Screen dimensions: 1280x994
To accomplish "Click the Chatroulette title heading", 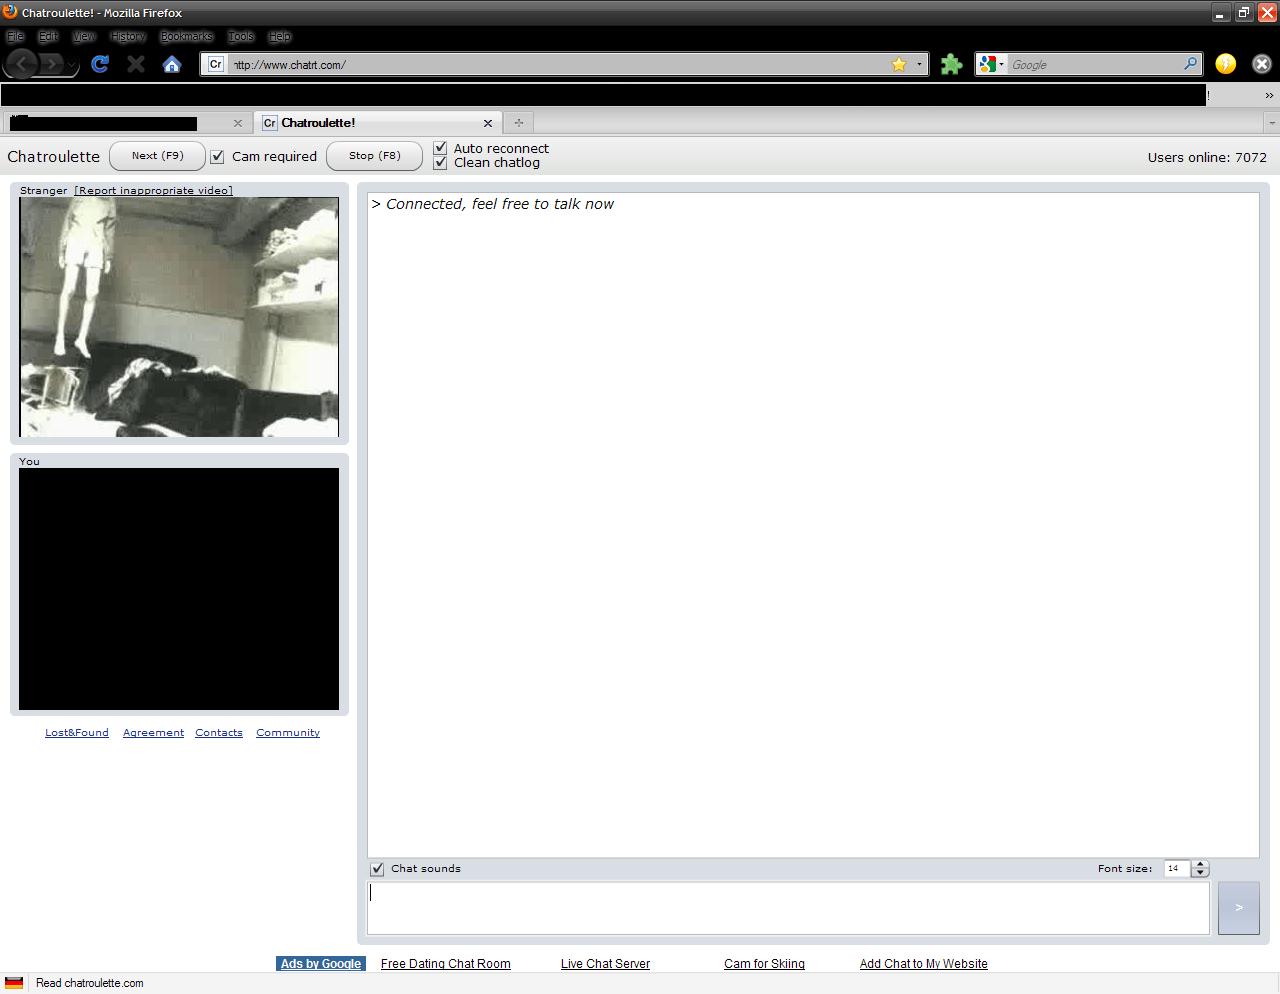I will 54,157.
